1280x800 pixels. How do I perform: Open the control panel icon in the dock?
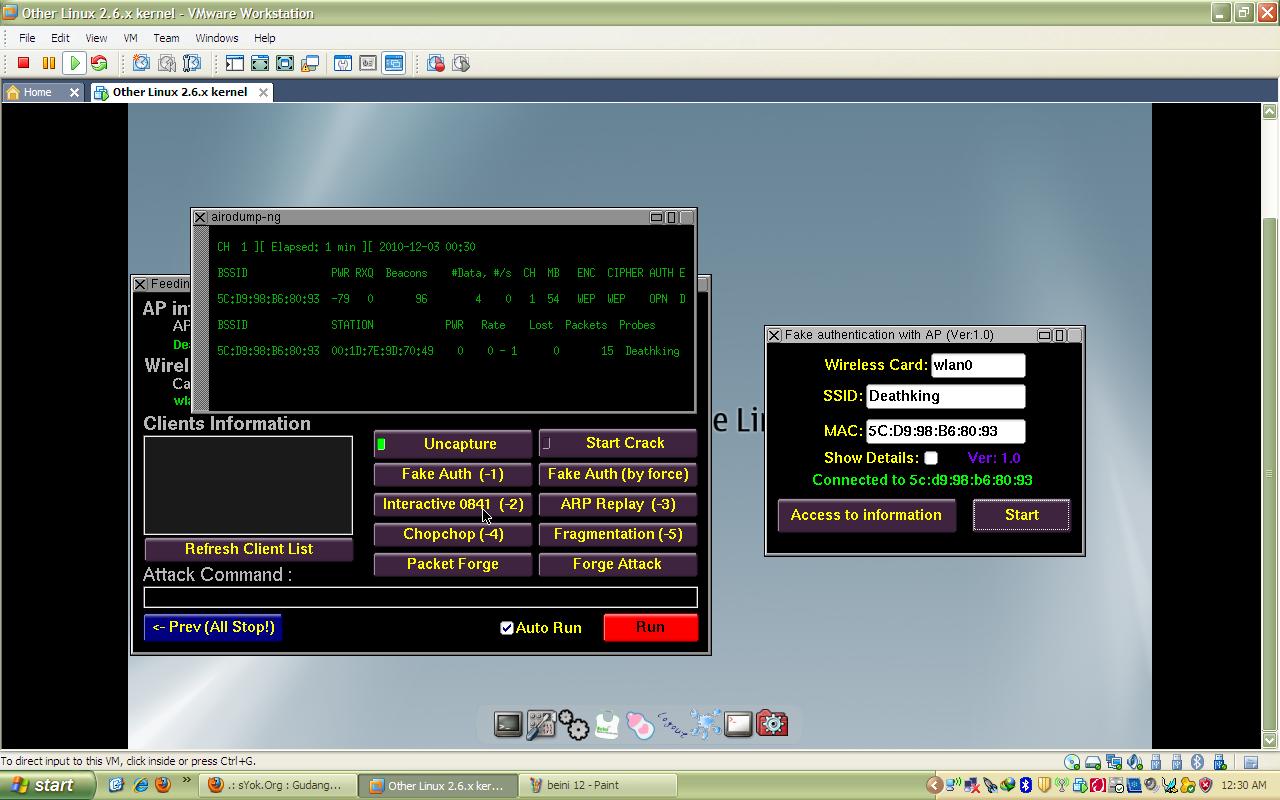click(541, 723)
